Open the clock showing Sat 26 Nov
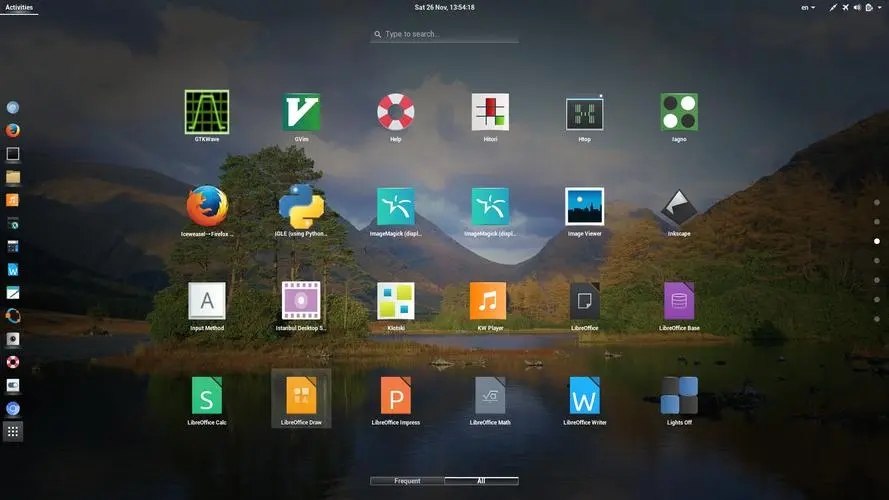This screenshot has height=500, width=889. [x=444, y=7]
